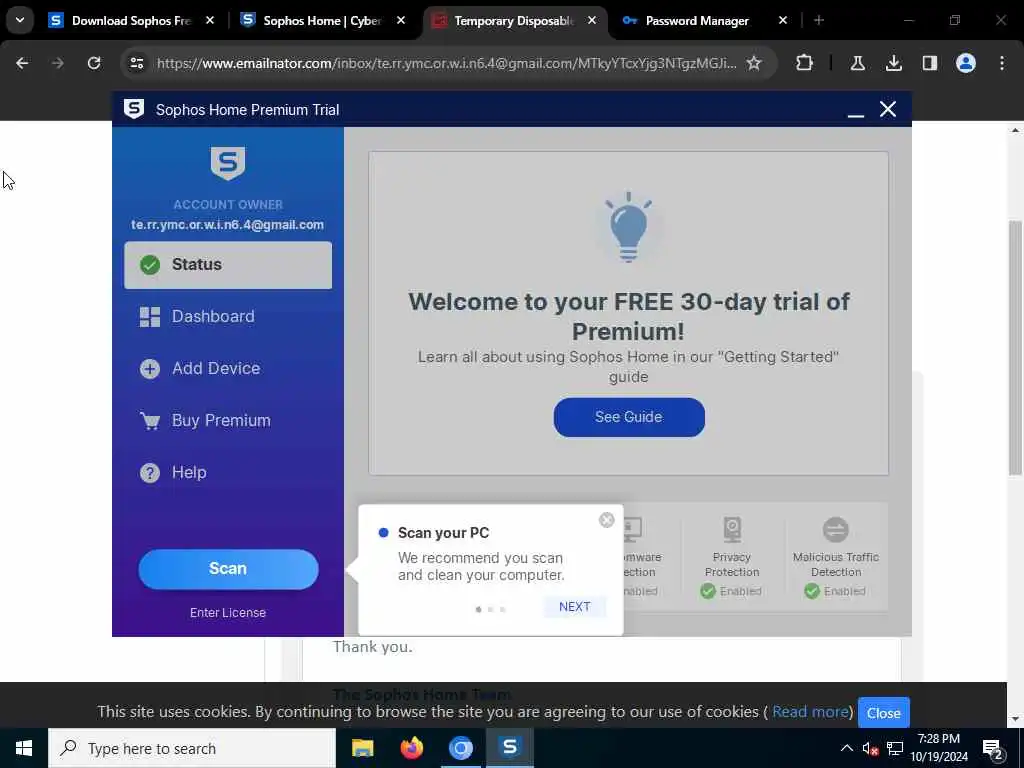Click the Dashboard grid icon

tap(150, 317)
